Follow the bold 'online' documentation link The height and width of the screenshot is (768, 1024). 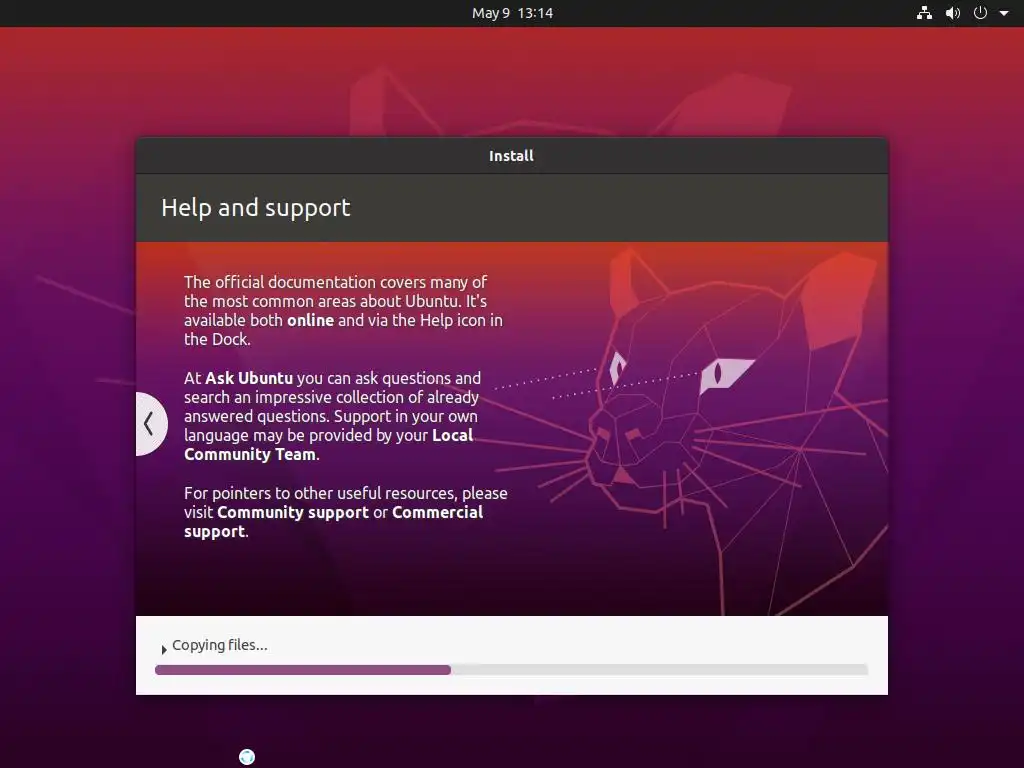(x=310, y=320)
